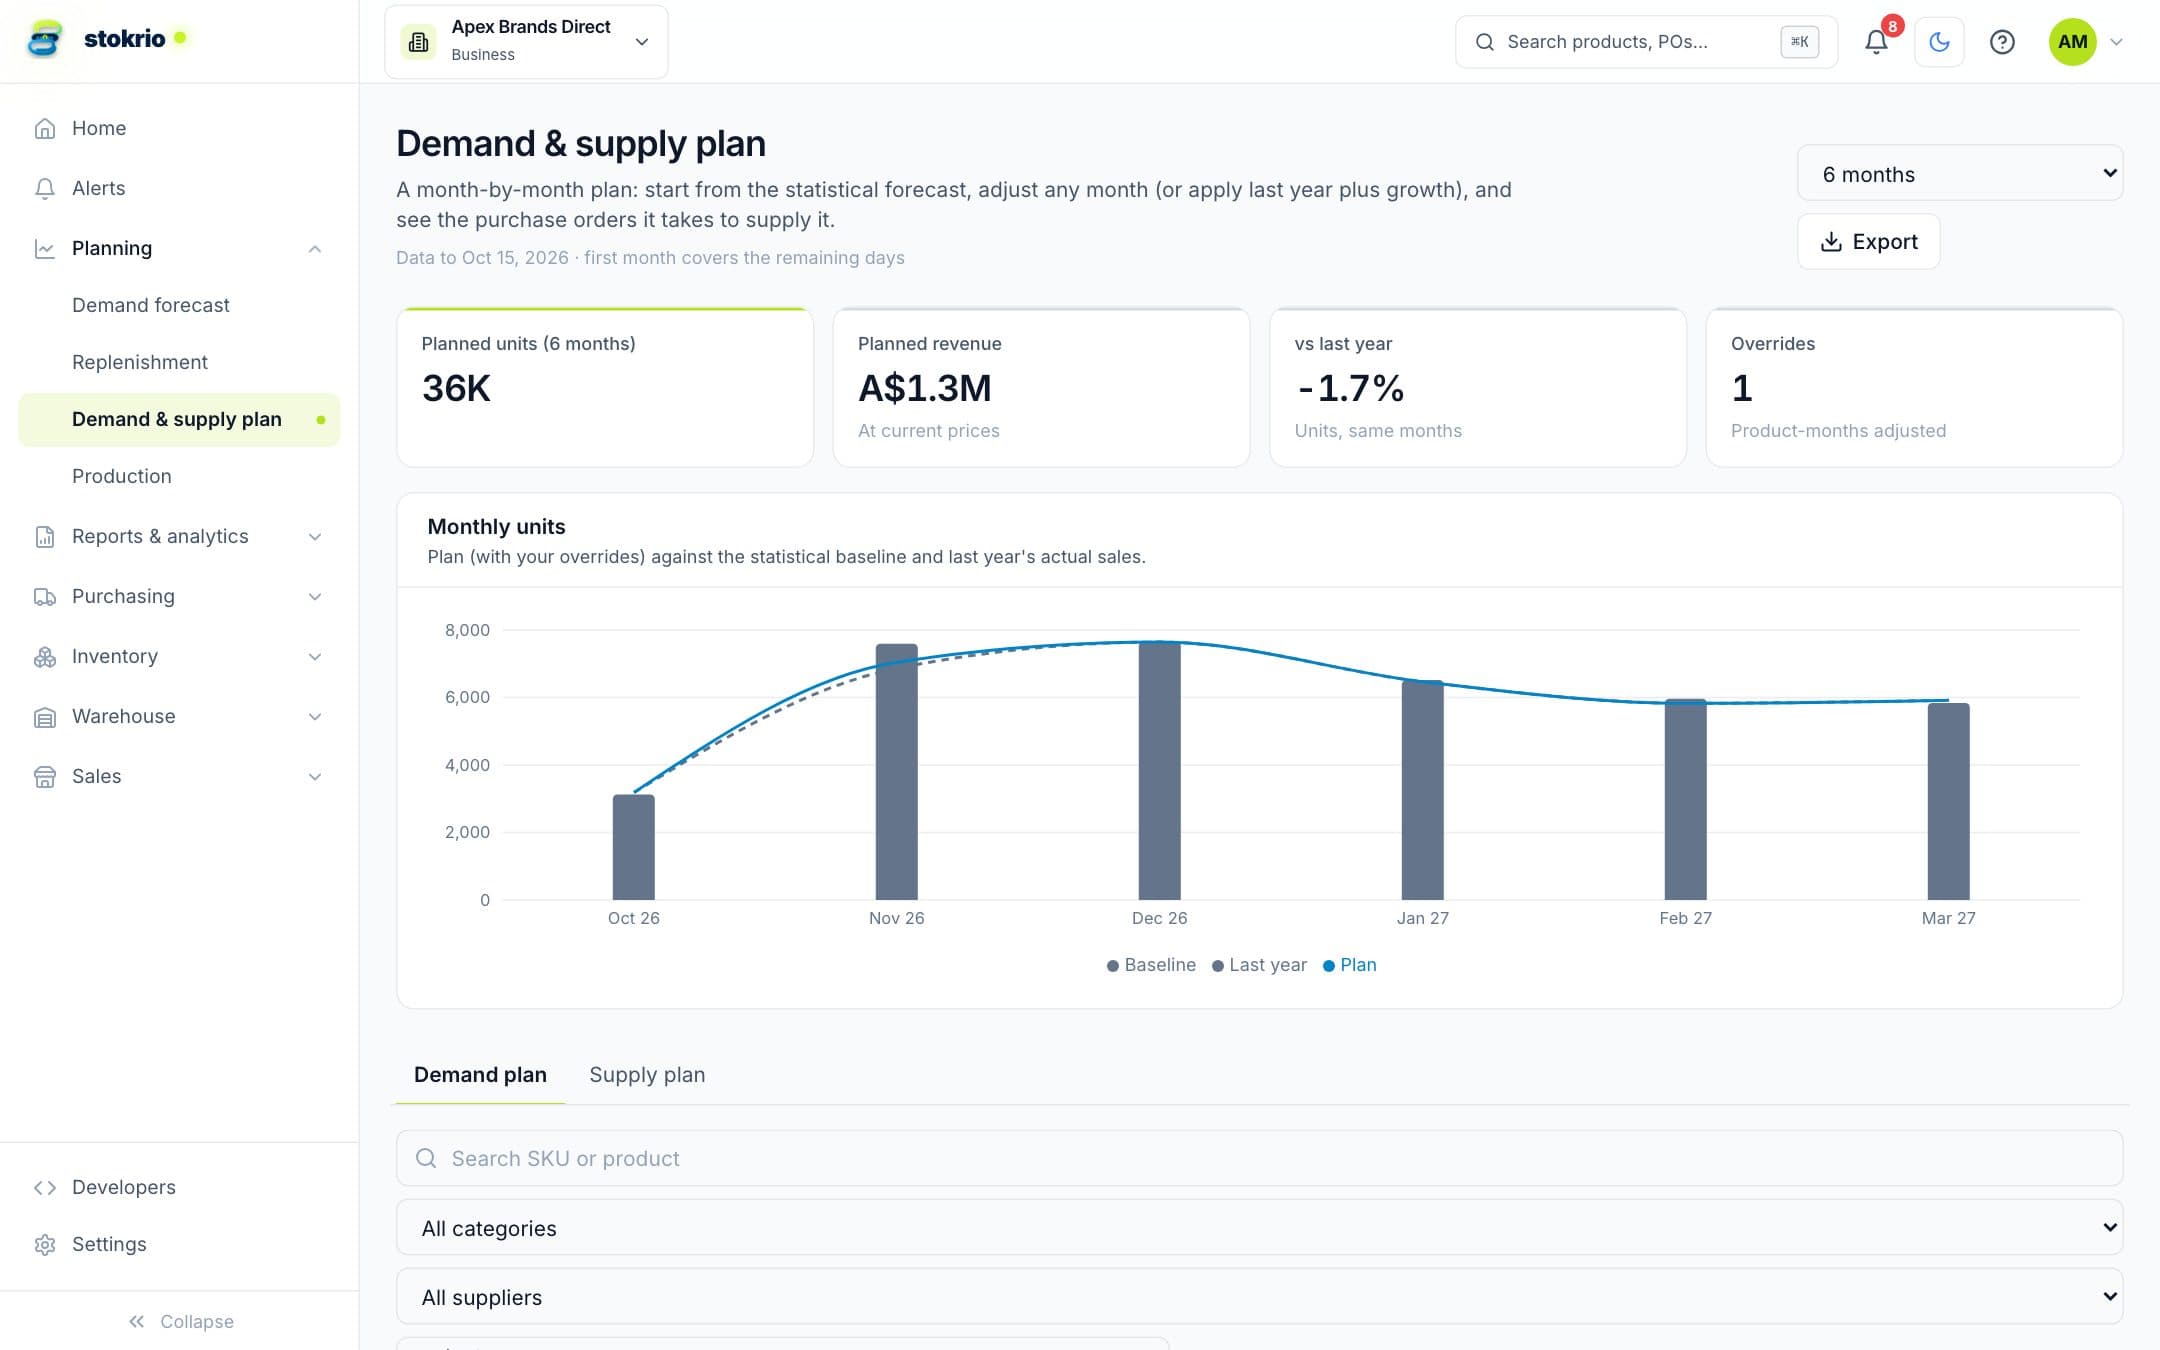Expand the Purchasing chevron
The image size is (2160, 1350).
click(x=315, y=596)
